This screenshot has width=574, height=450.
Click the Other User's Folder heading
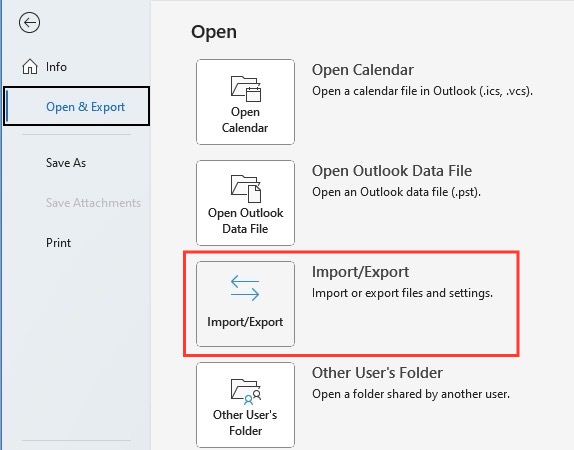coord(377,373)
